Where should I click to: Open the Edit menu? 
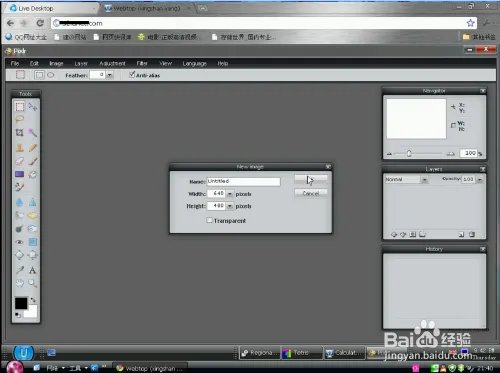[34, 63]
